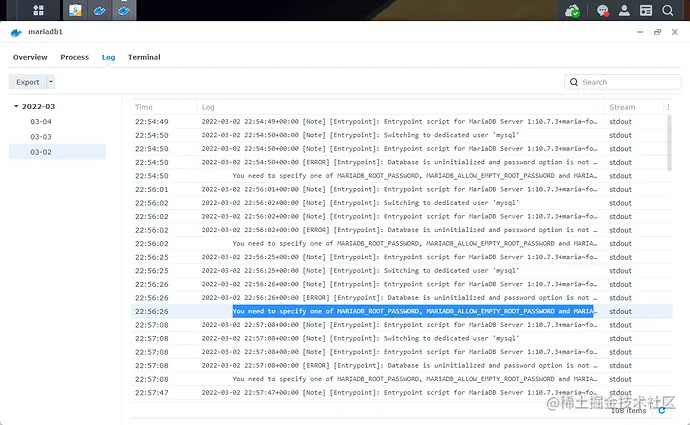This screenshot has width=690, height=425.
Task: Click the Export button
Action: [28, 82]
